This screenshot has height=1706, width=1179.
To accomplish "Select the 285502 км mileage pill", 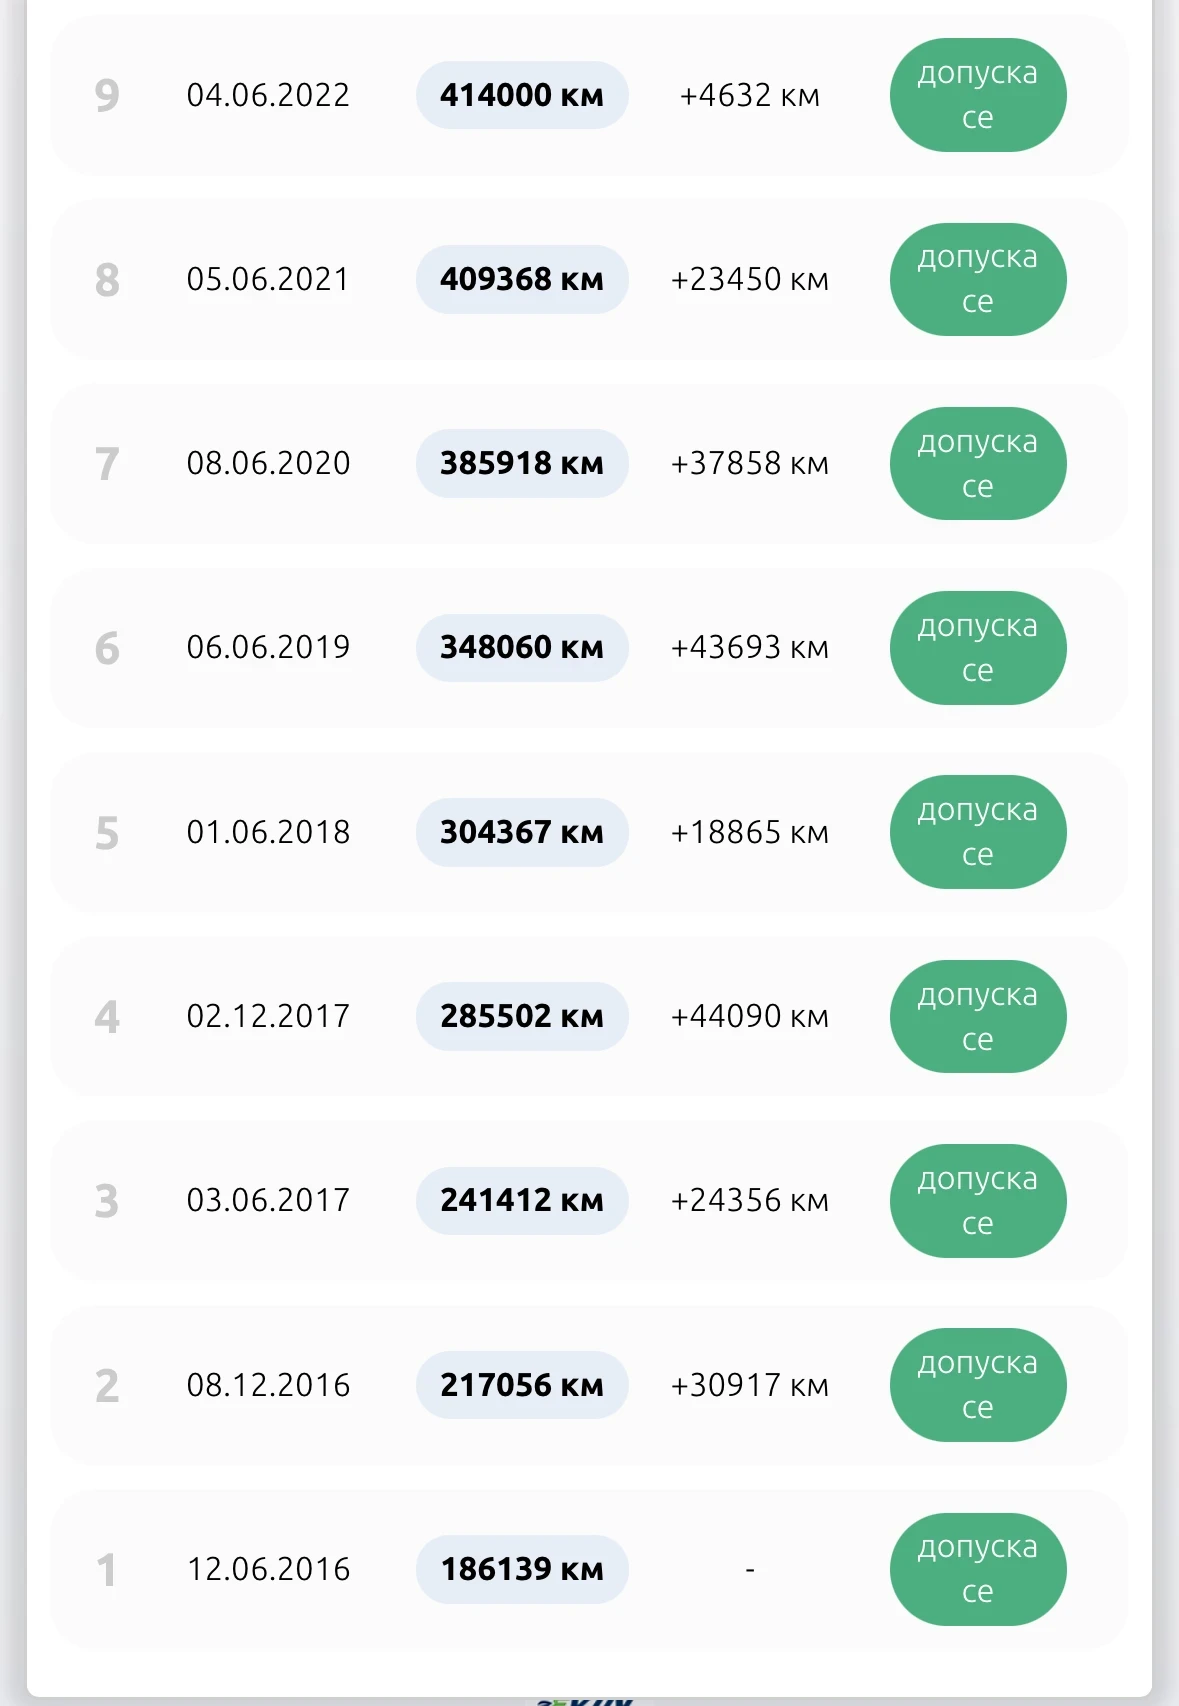I will [x=522, y=1016].
